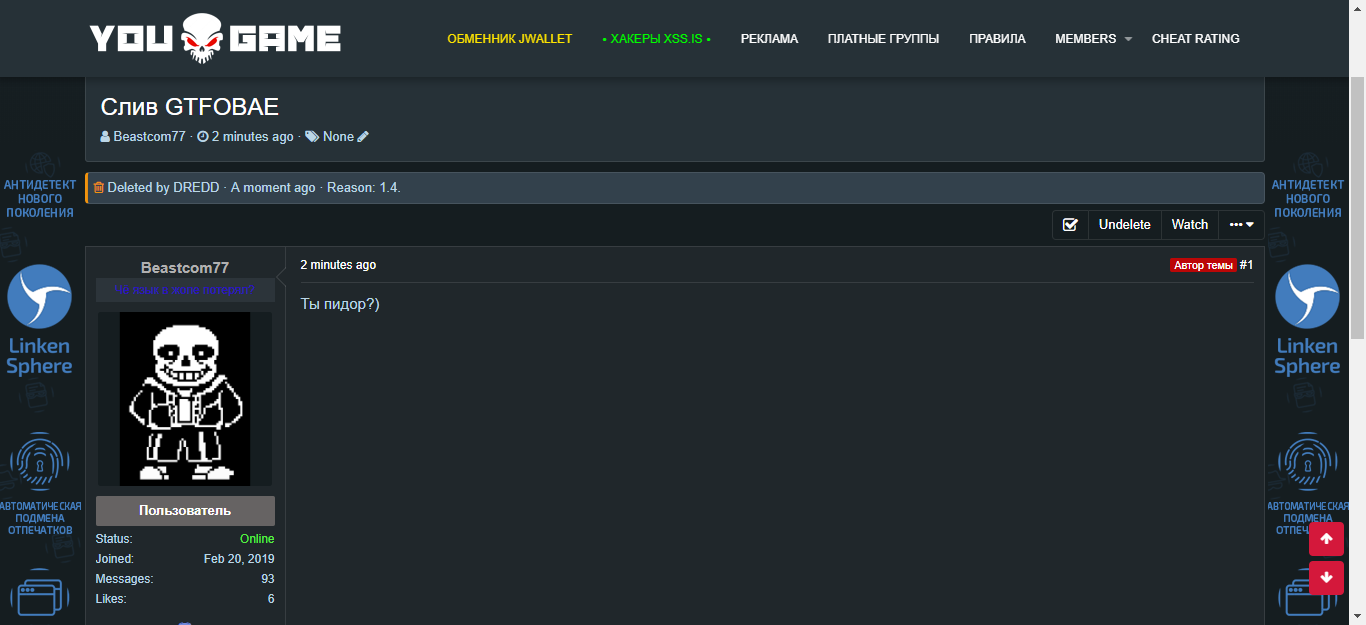Click the Пользователь user banner
The height and width of the screenshot is (625, 1366).
click(185, 510)
